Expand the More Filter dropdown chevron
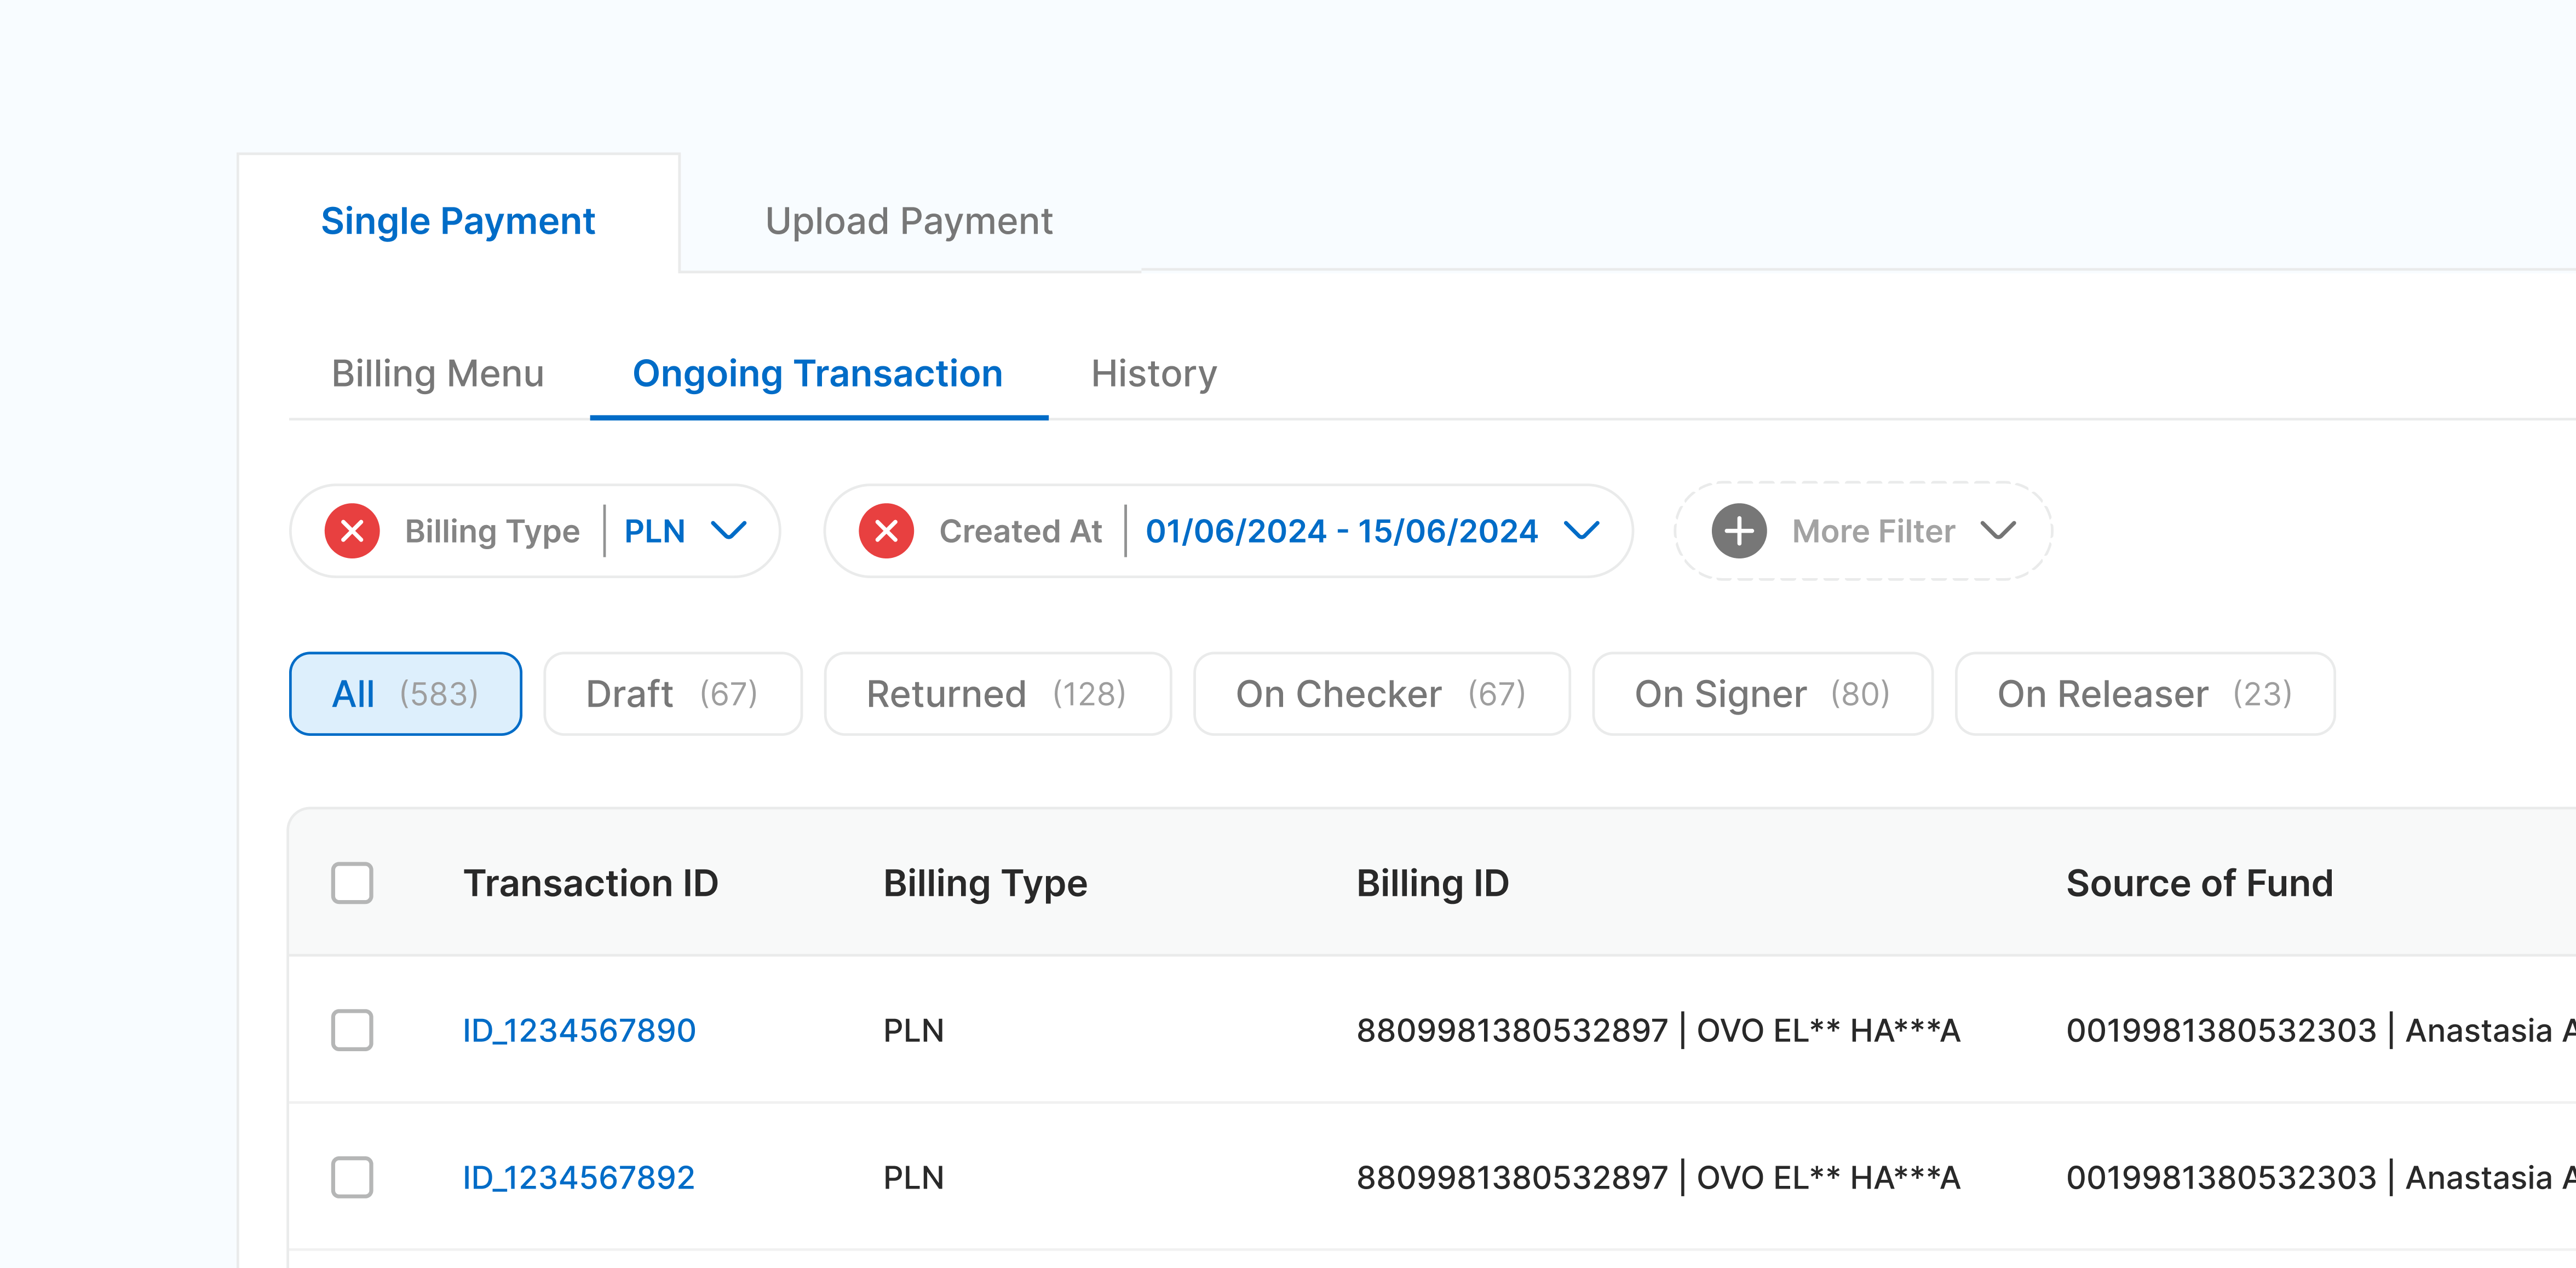 point(1998,531)
